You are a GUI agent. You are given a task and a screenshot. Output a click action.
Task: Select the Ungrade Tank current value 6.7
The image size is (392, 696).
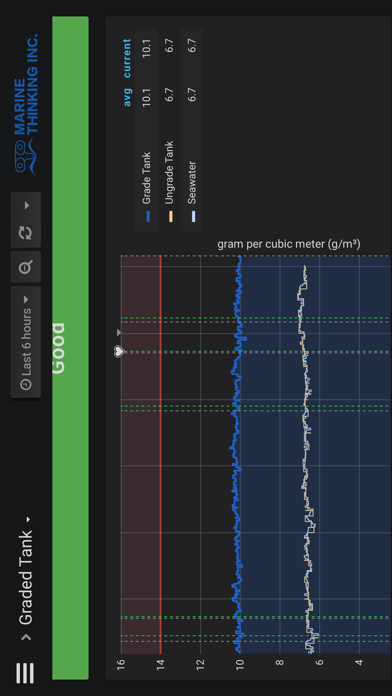169,46
